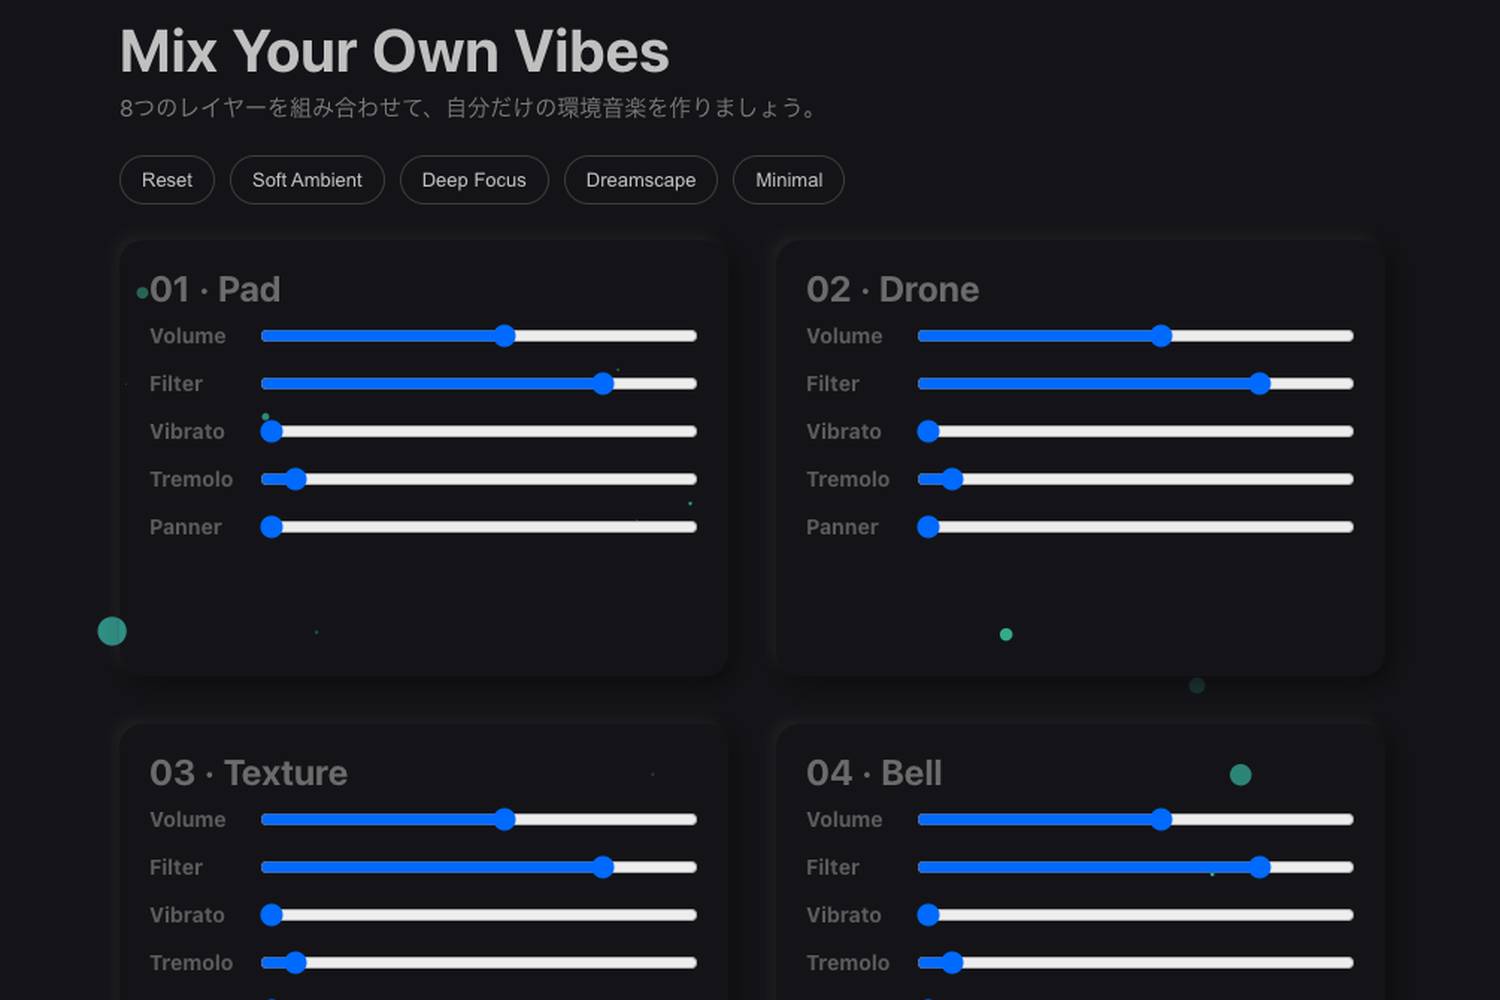The height and width of the screenshot is (1000, 1500).
Task: Set the 04 Bell Vibrato slider
Action: [x=1136, y=915]
